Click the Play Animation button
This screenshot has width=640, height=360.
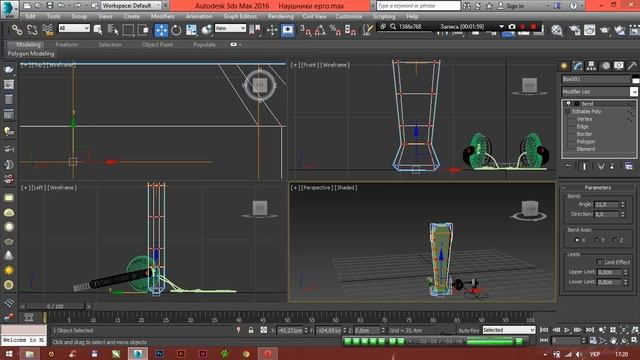pyautogui.click(x=567, y=330)
